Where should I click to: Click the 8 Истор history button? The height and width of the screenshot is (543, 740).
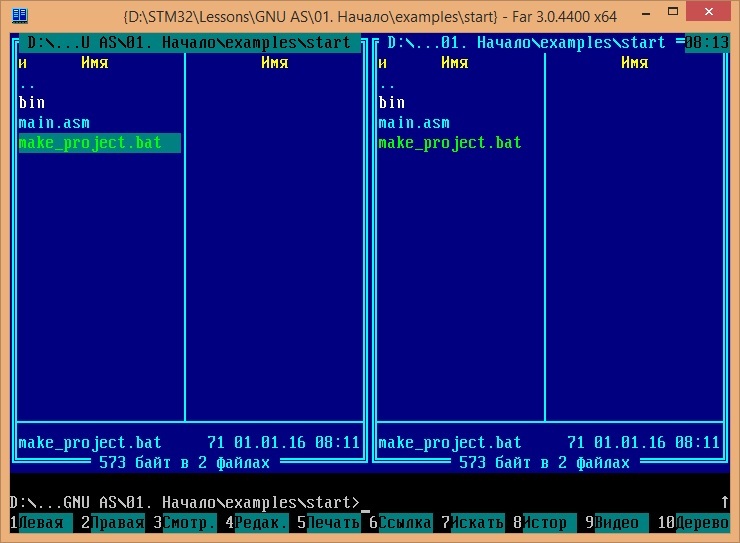click(545, 523)
